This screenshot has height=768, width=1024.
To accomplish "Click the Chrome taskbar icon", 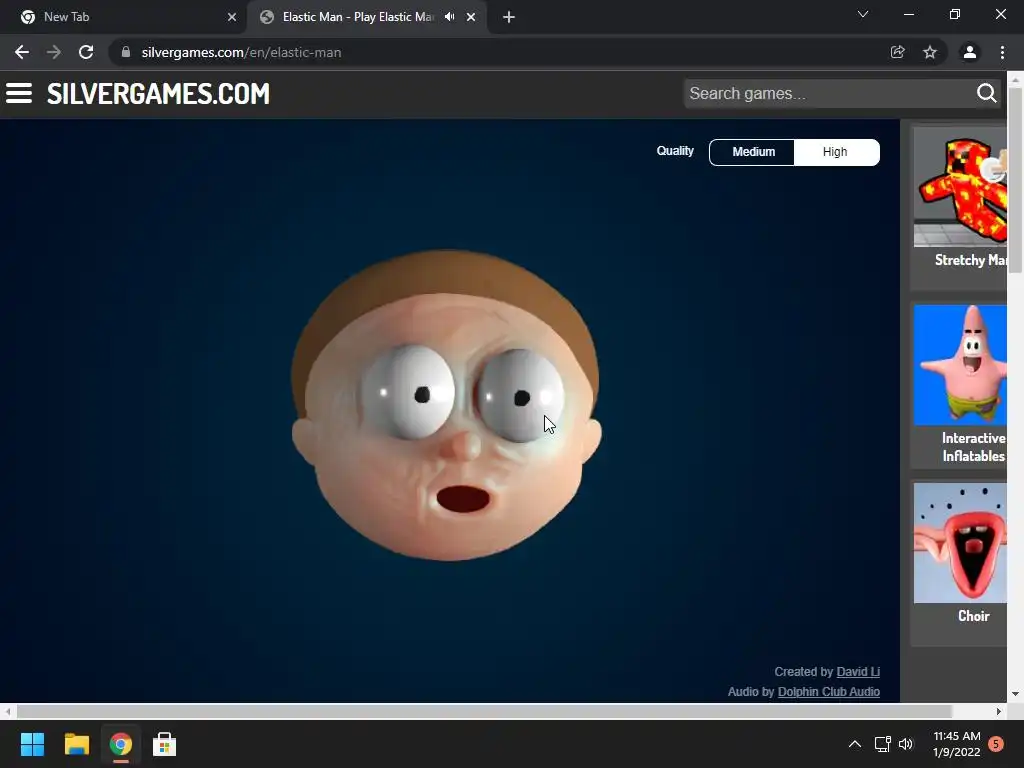I will (x=120, y=744).
